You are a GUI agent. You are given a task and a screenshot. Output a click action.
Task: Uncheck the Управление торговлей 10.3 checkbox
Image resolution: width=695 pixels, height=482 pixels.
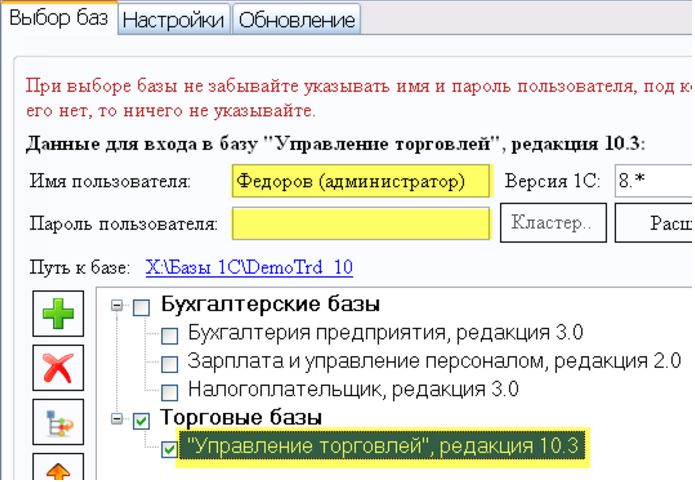coord(169,449)
